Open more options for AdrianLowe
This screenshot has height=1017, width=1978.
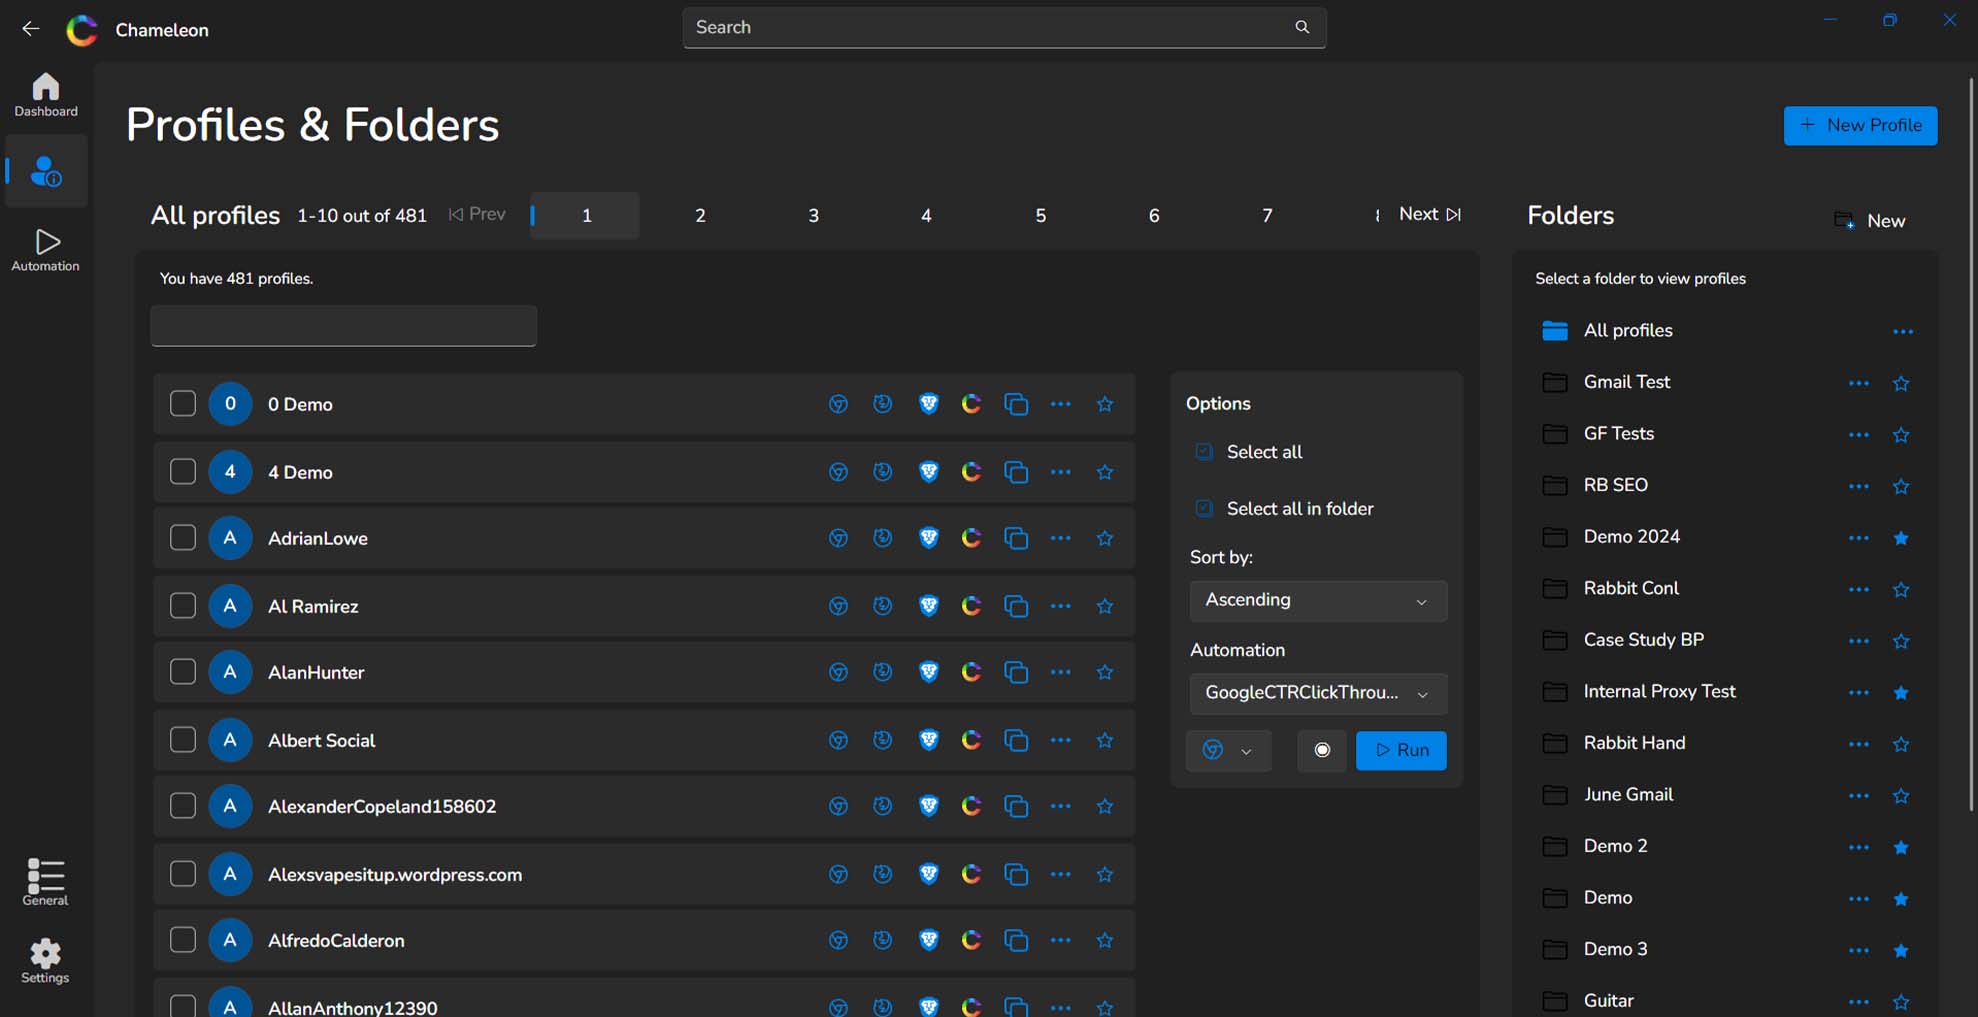pyautogui.click(x=1061, y=538)
